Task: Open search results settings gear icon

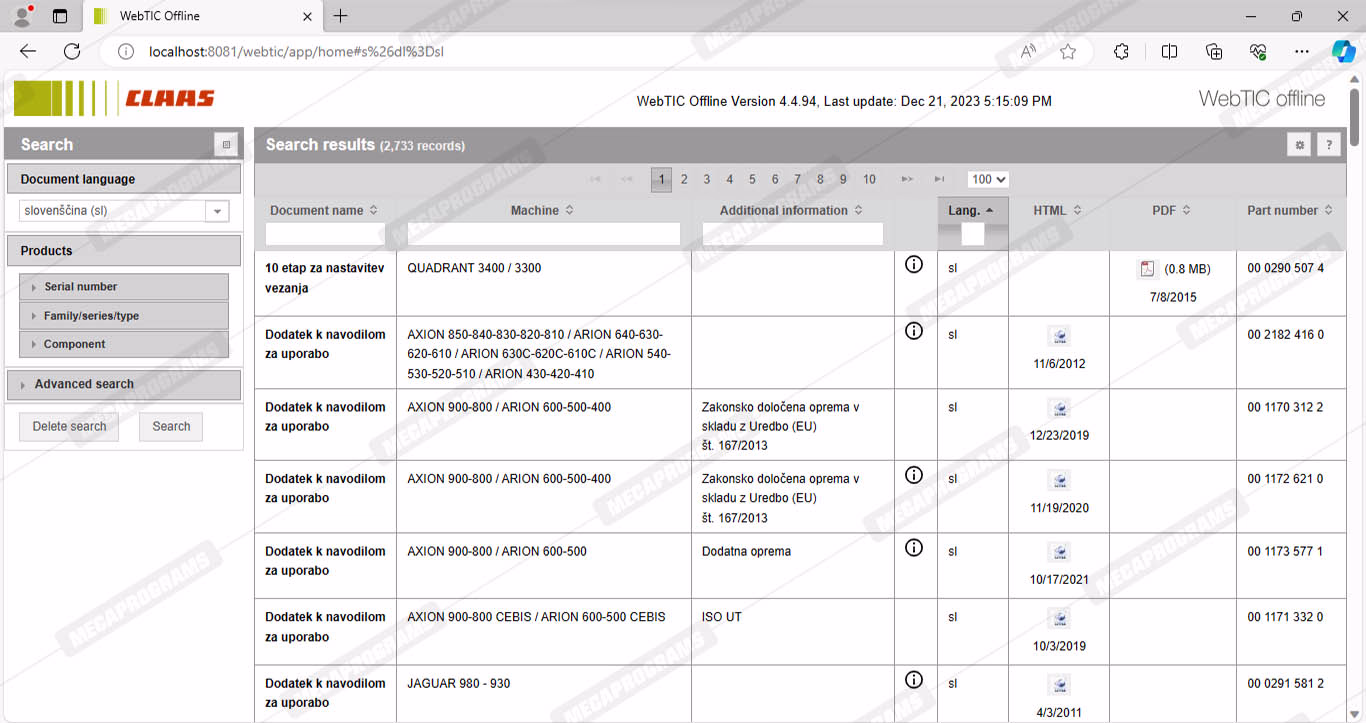Action: [1299, 145]
